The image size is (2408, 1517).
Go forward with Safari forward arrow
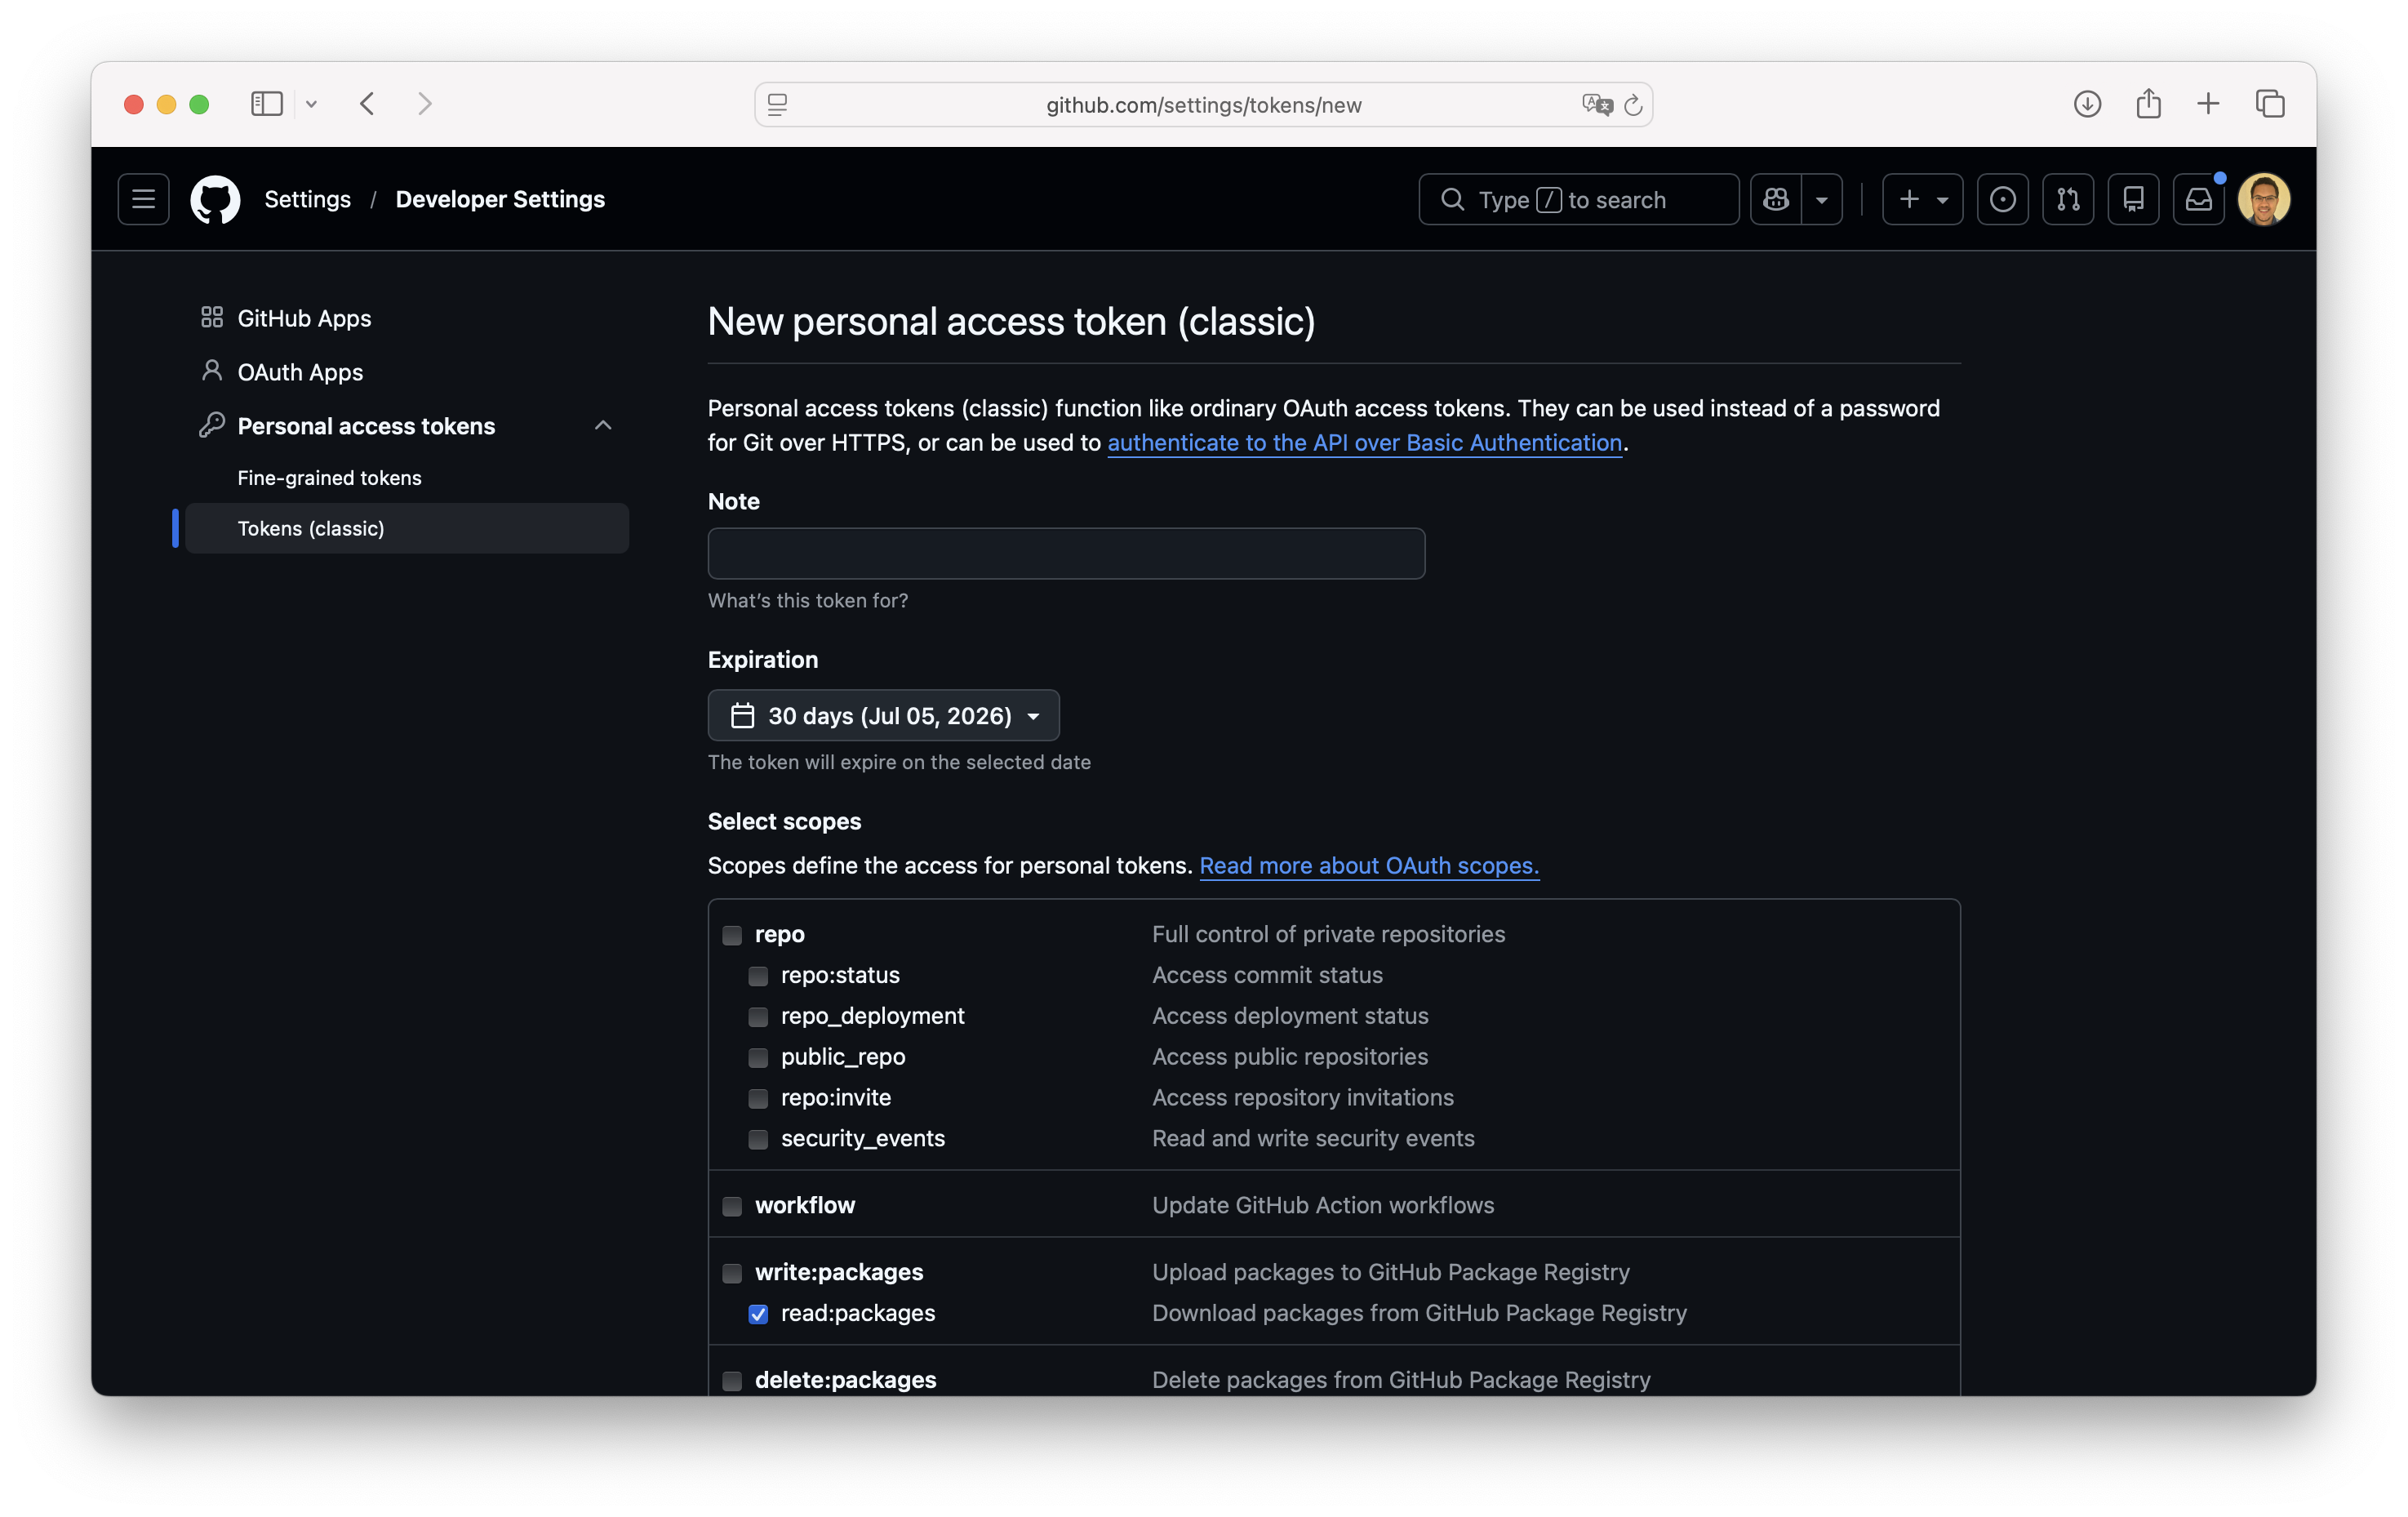(x=425, y=104)
